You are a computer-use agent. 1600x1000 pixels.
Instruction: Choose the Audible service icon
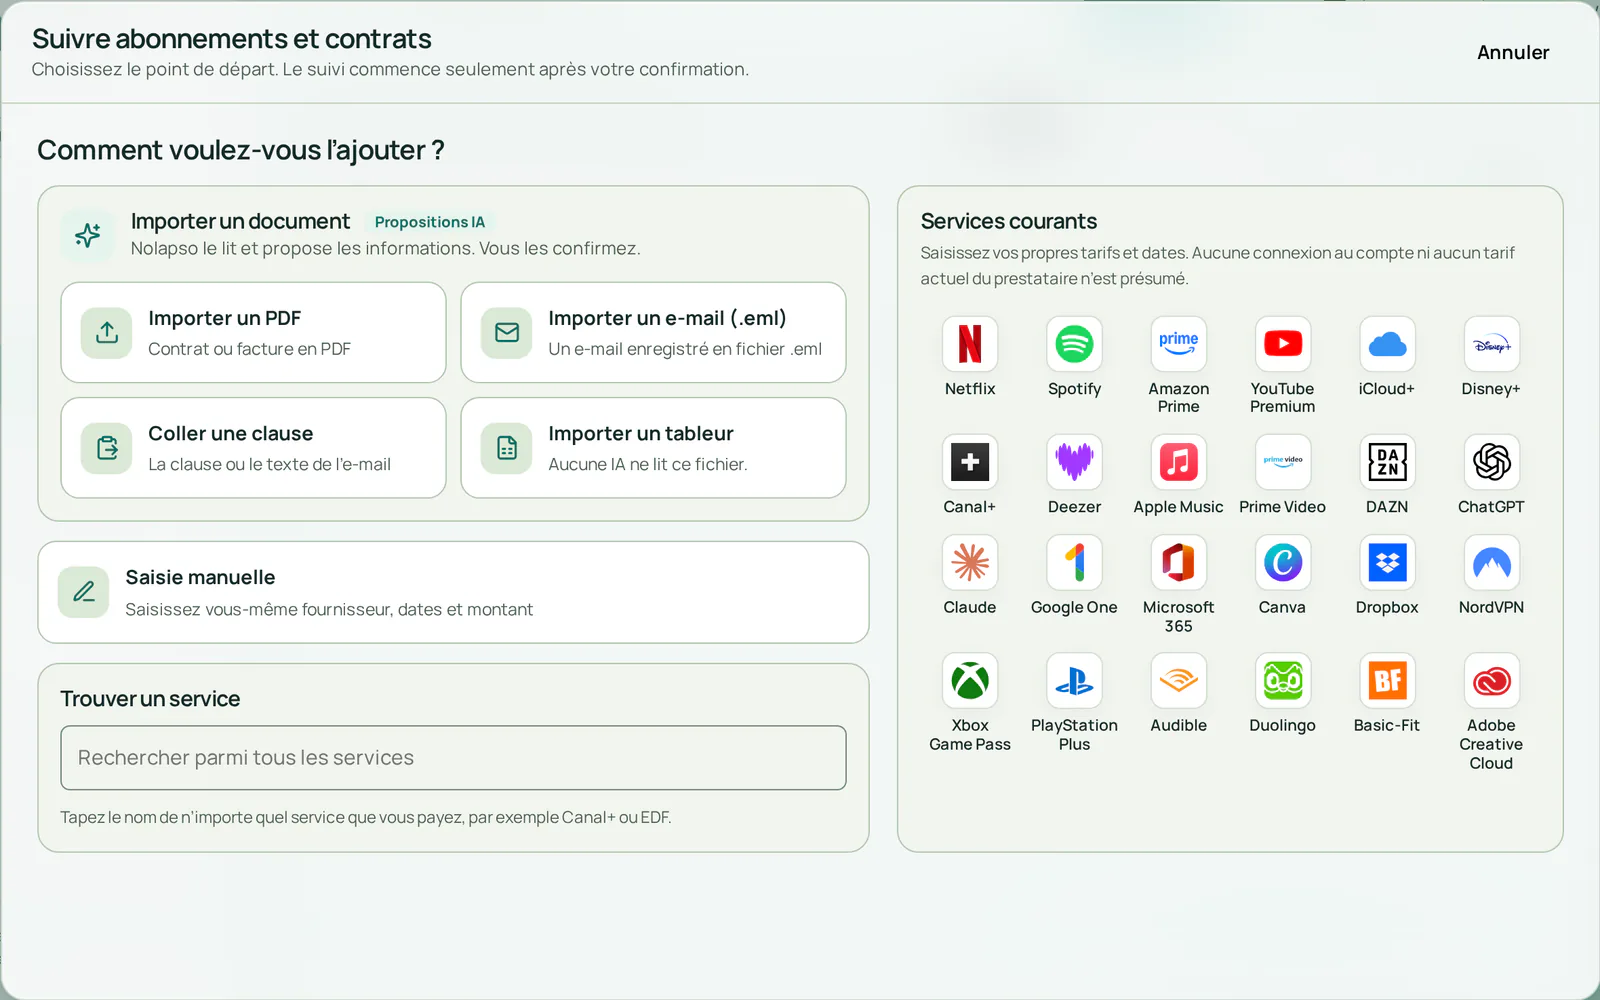1178,681
